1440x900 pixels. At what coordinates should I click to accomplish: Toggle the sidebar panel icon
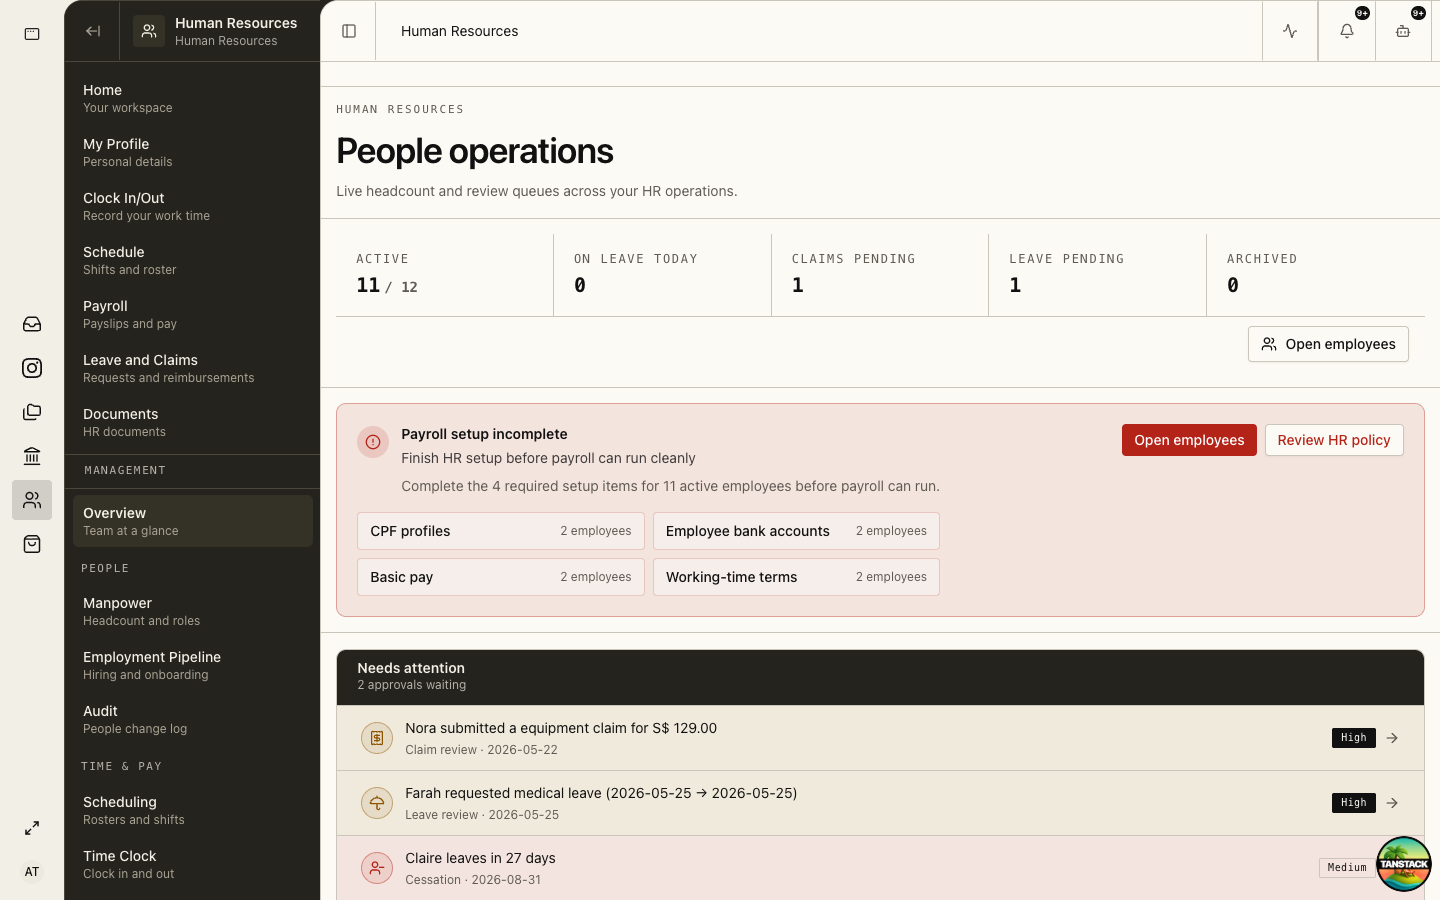tap(349, 31)
